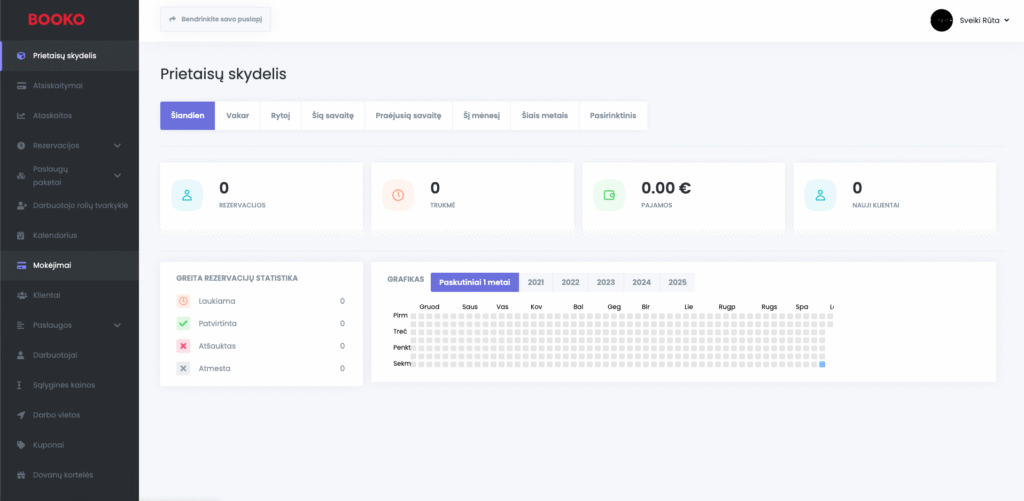Click the Ataskaitos chart icon
This screenshot has height=501, width=1024.
[22, 115]
